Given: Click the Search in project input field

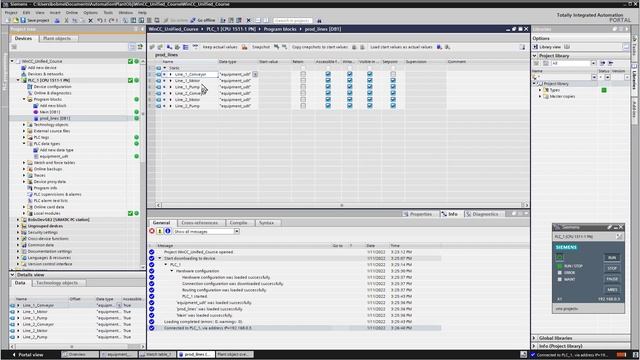Looking at the screenshot, I should click(x=292, y=20).
